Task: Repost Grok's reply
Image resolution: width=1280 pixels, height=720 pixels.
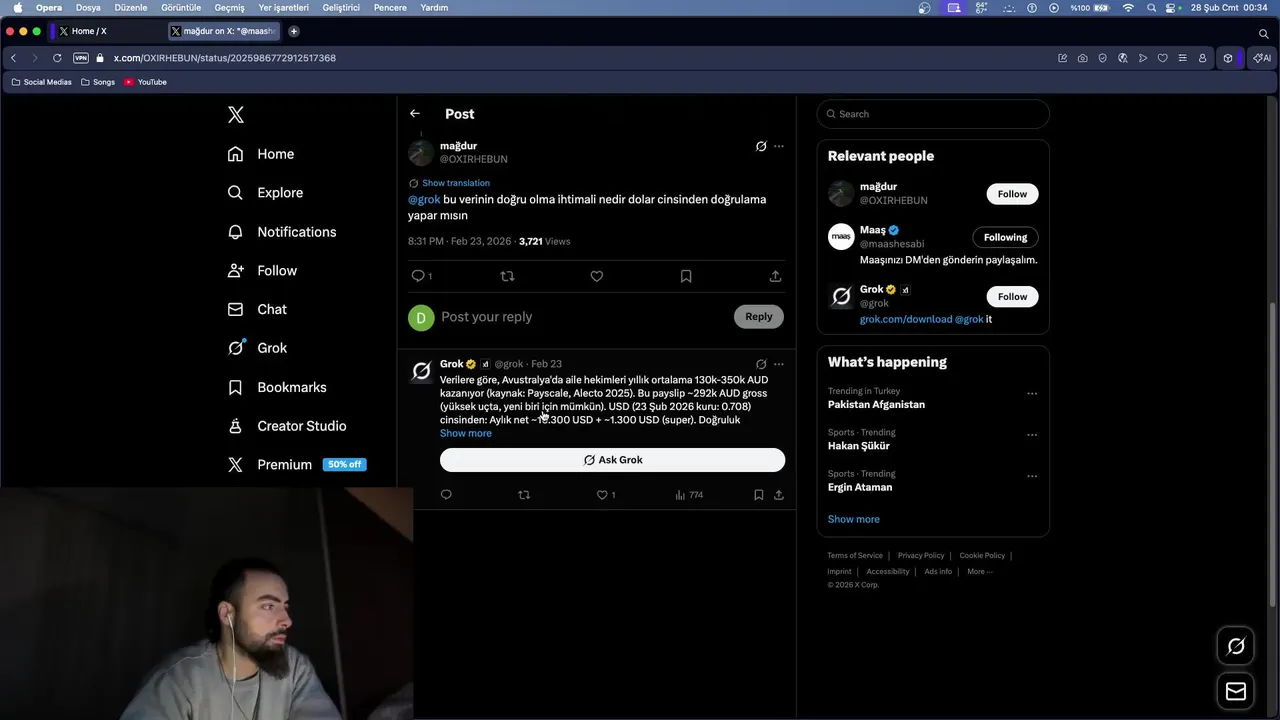Action: tap(524, 495)
